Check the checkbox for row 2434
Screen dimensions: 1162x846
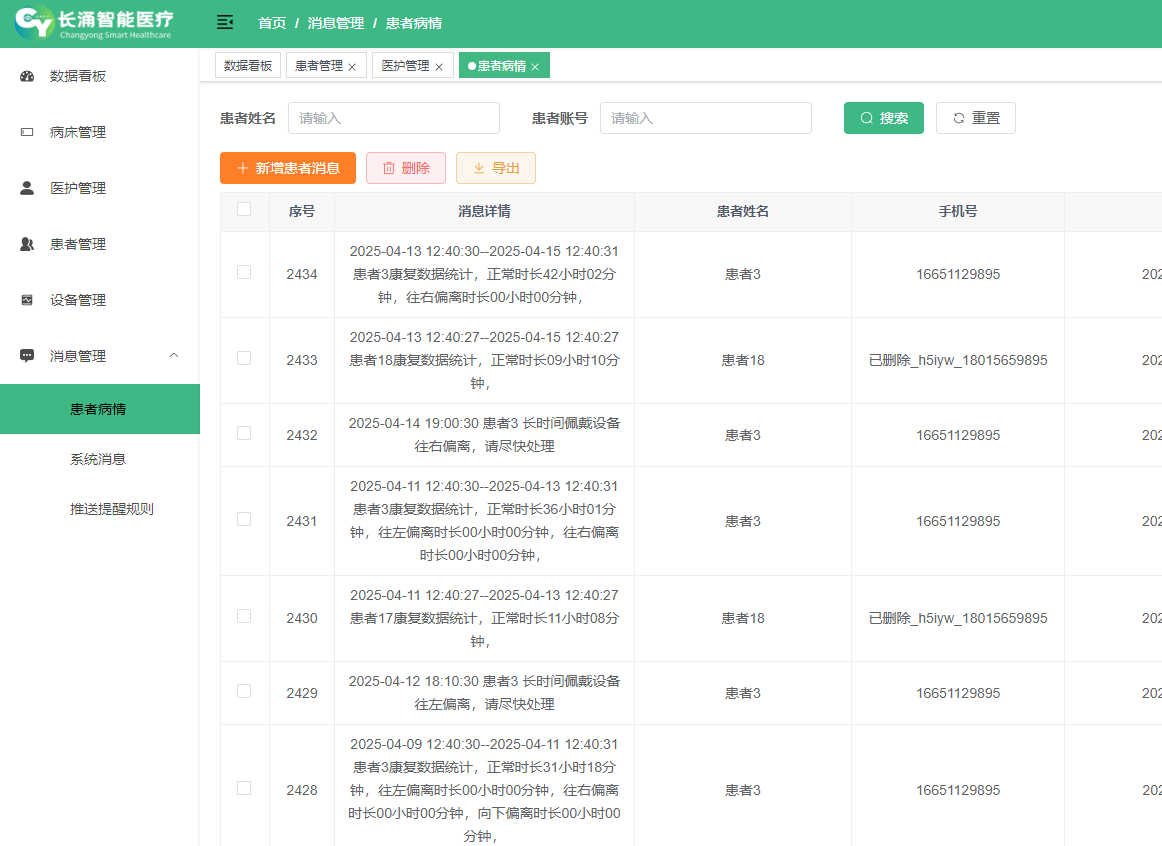tap(244, 272)
